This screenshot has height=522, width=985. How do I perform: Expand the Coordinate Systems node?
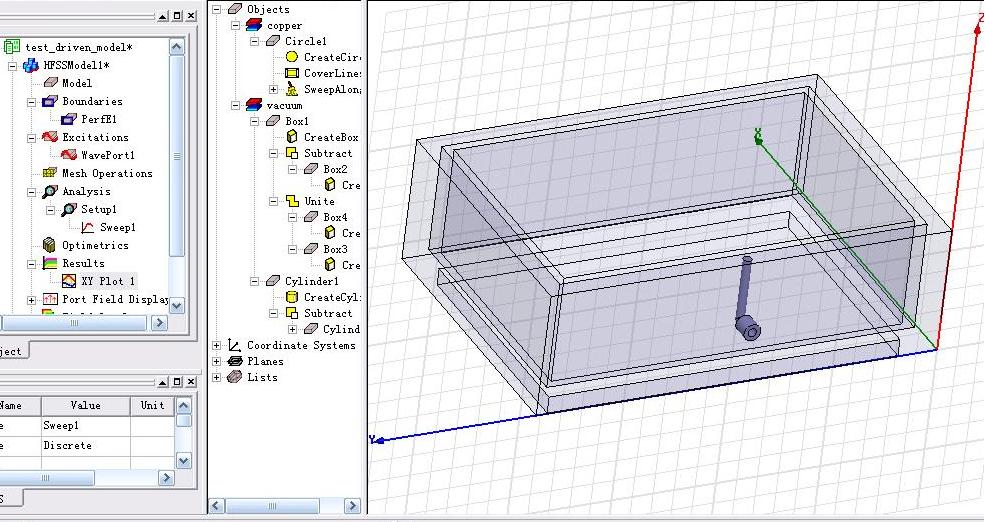pos(217,345)
